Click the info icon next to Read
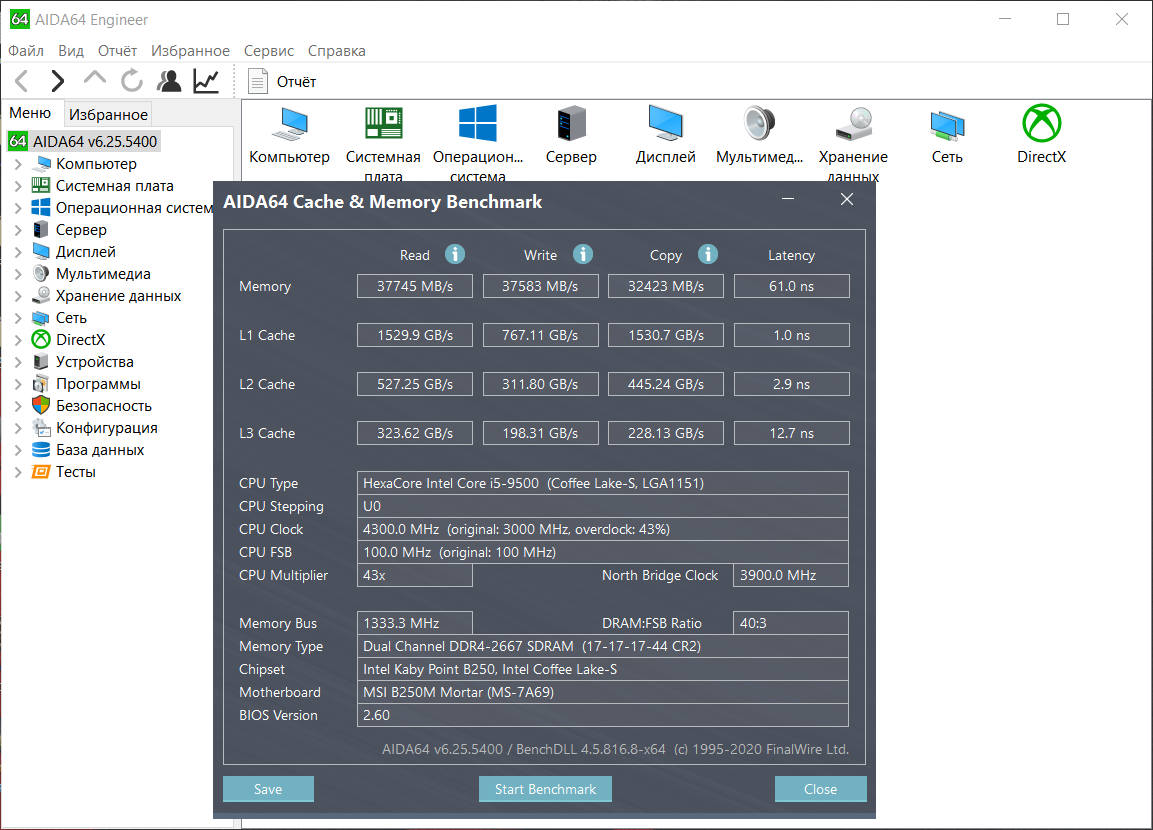 click(x=455, y=254)
